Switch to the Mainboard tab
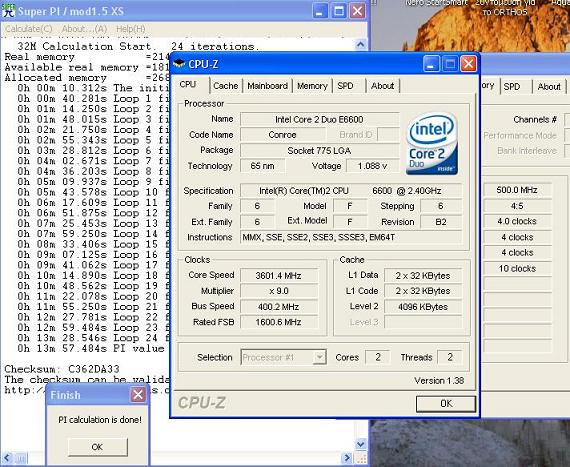Image resolution: width=570 pixels, height=467 pixels. [267, 86]
